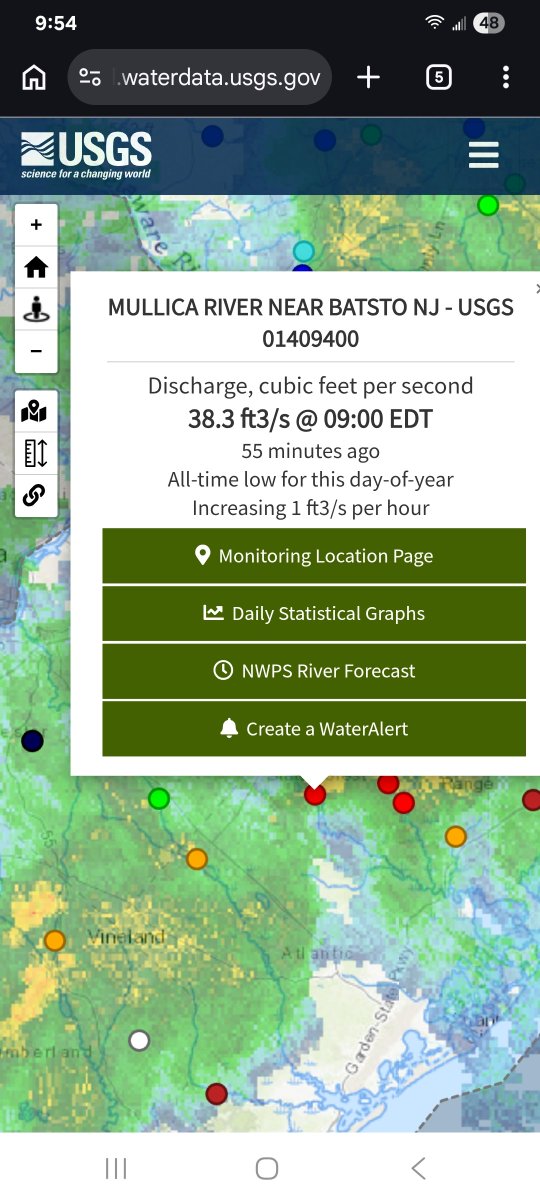The image size is (540, 1200).
Task: Select the dark red marker near the bottom edge
Action: pyautogui.click(x=216, y=1094)
